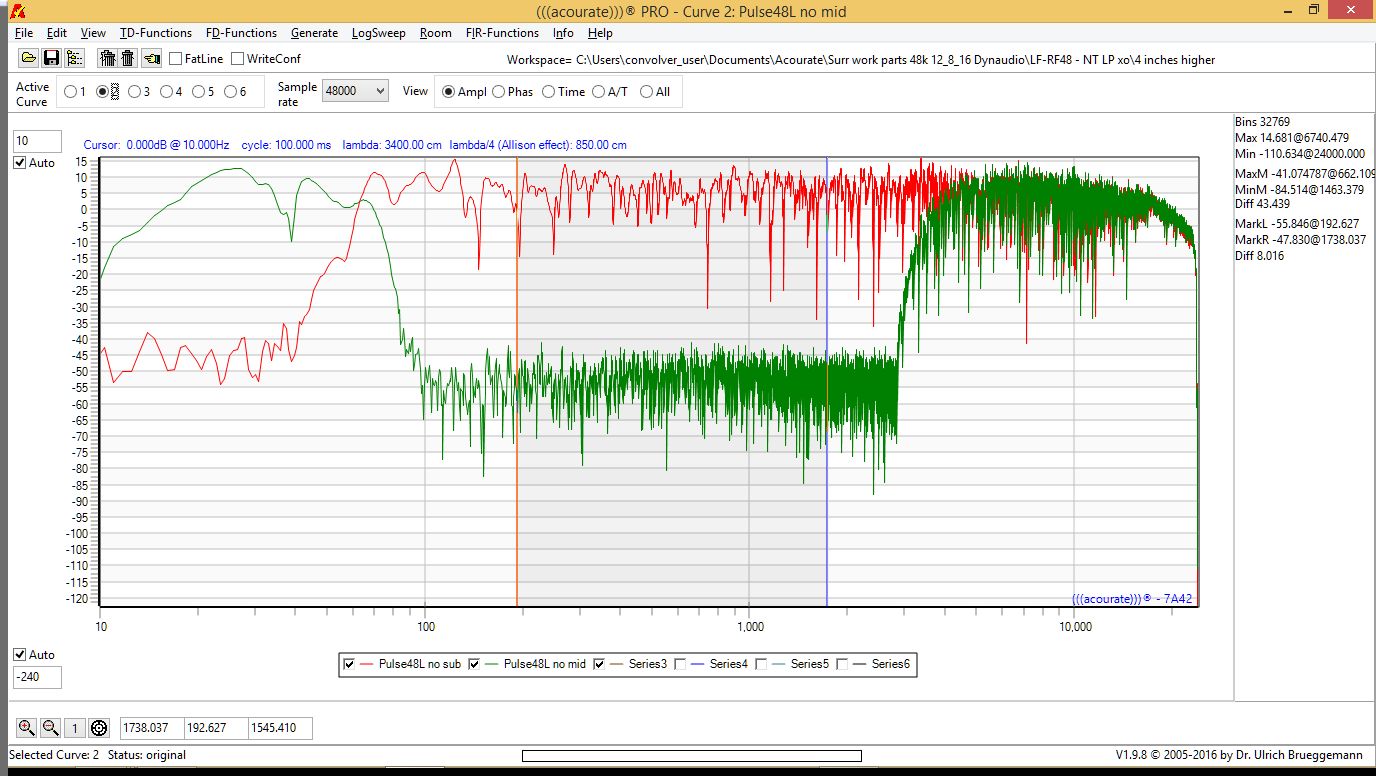Click the pointing hand icon
The width and height of the screenshot is (1376, 776).
[x=151, y=58]
